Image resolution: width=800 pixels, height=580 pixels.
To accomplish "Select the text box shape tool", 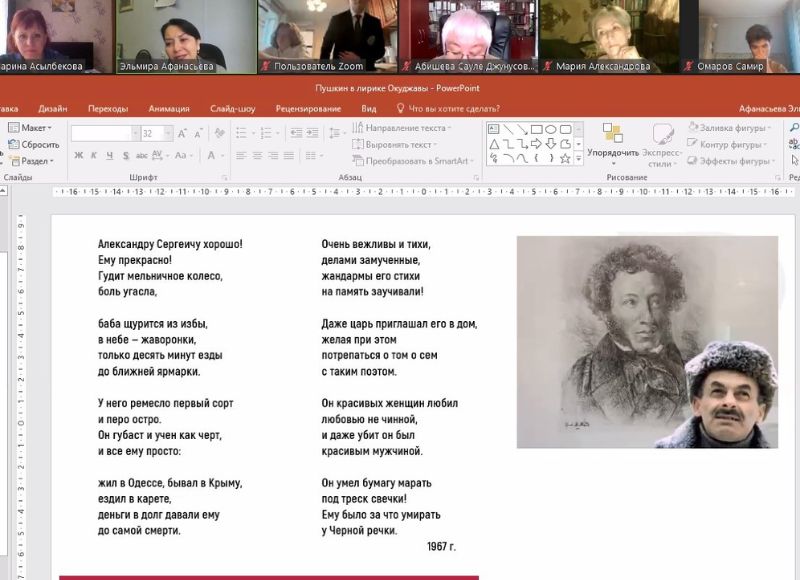I will coord(494,130).
